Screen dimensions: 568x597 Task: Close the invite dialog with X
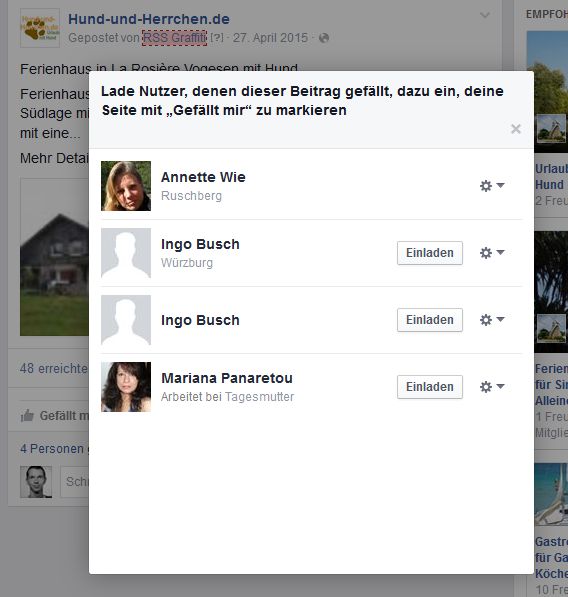coord(516,129)
